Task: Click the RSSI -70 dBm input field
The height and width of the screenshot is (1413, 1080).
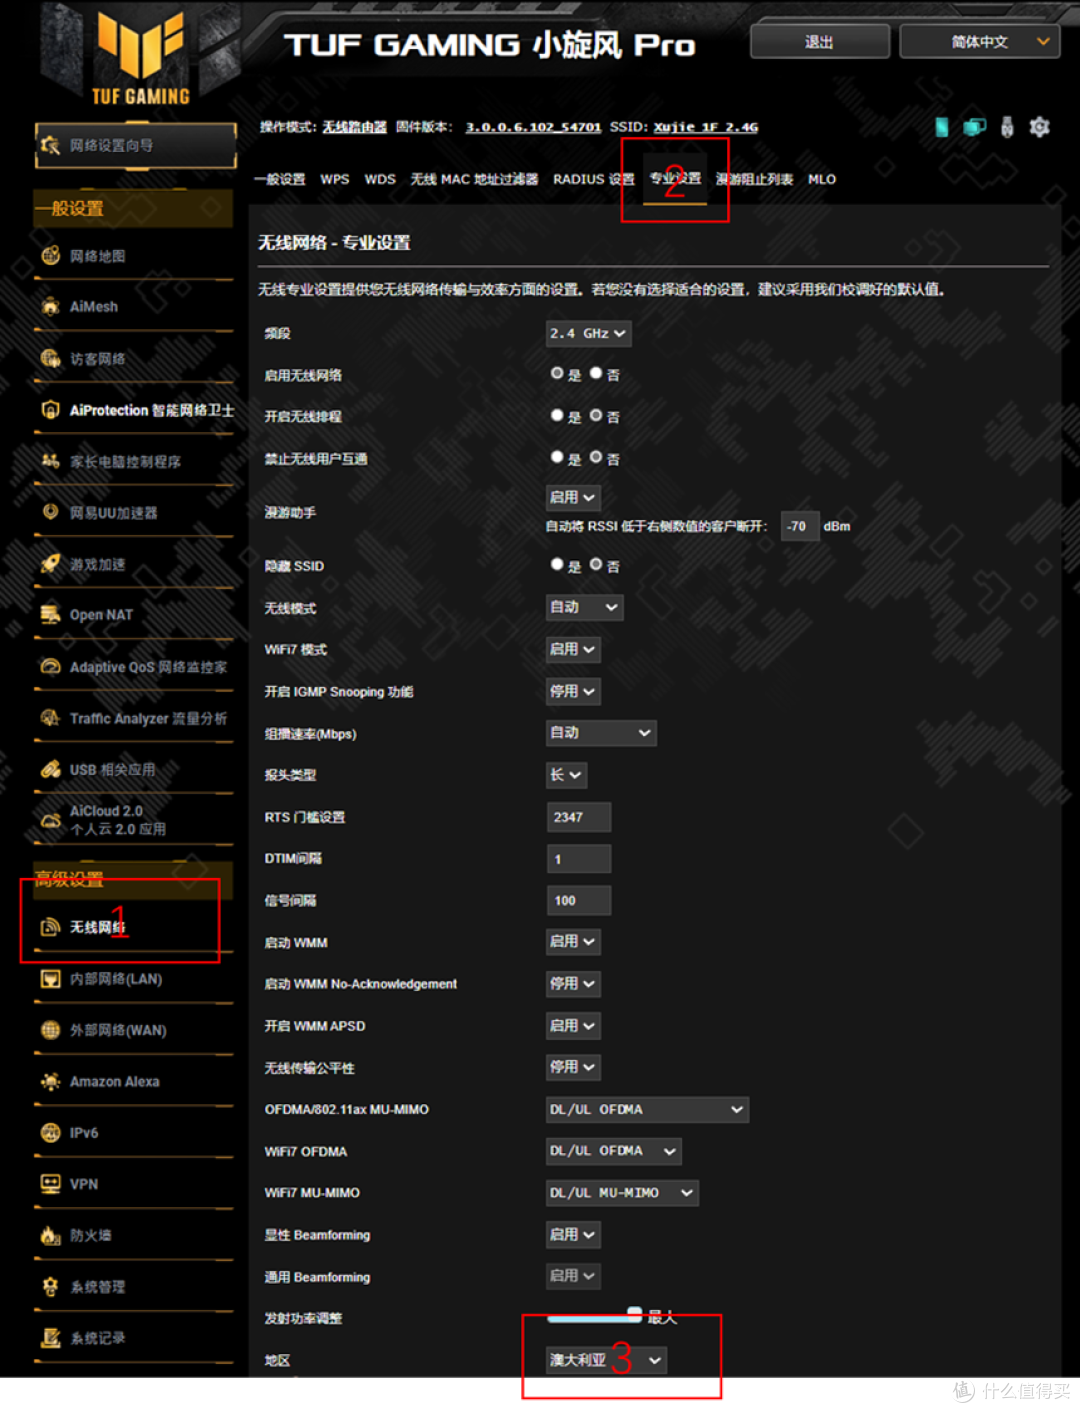Action: point(799,526)
